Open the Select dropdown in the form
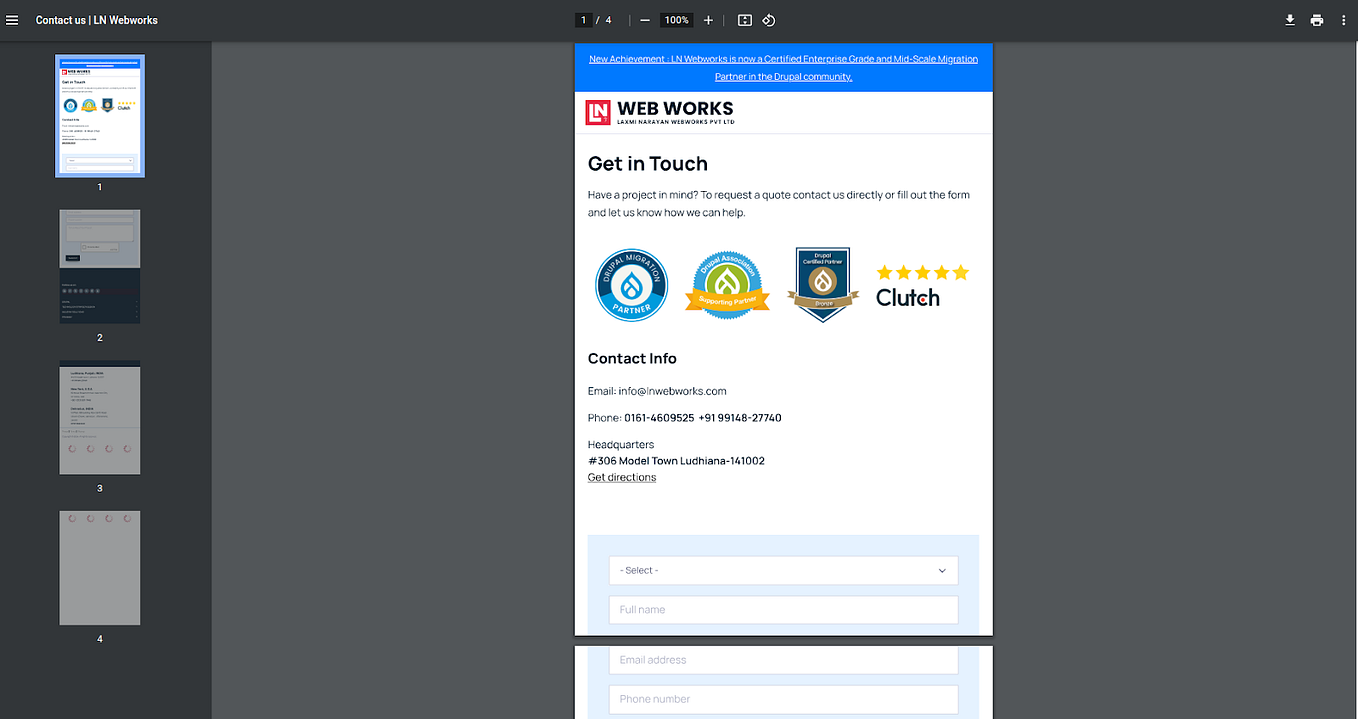This screenshot has height=719, width=1358. (x=783, y=570)
